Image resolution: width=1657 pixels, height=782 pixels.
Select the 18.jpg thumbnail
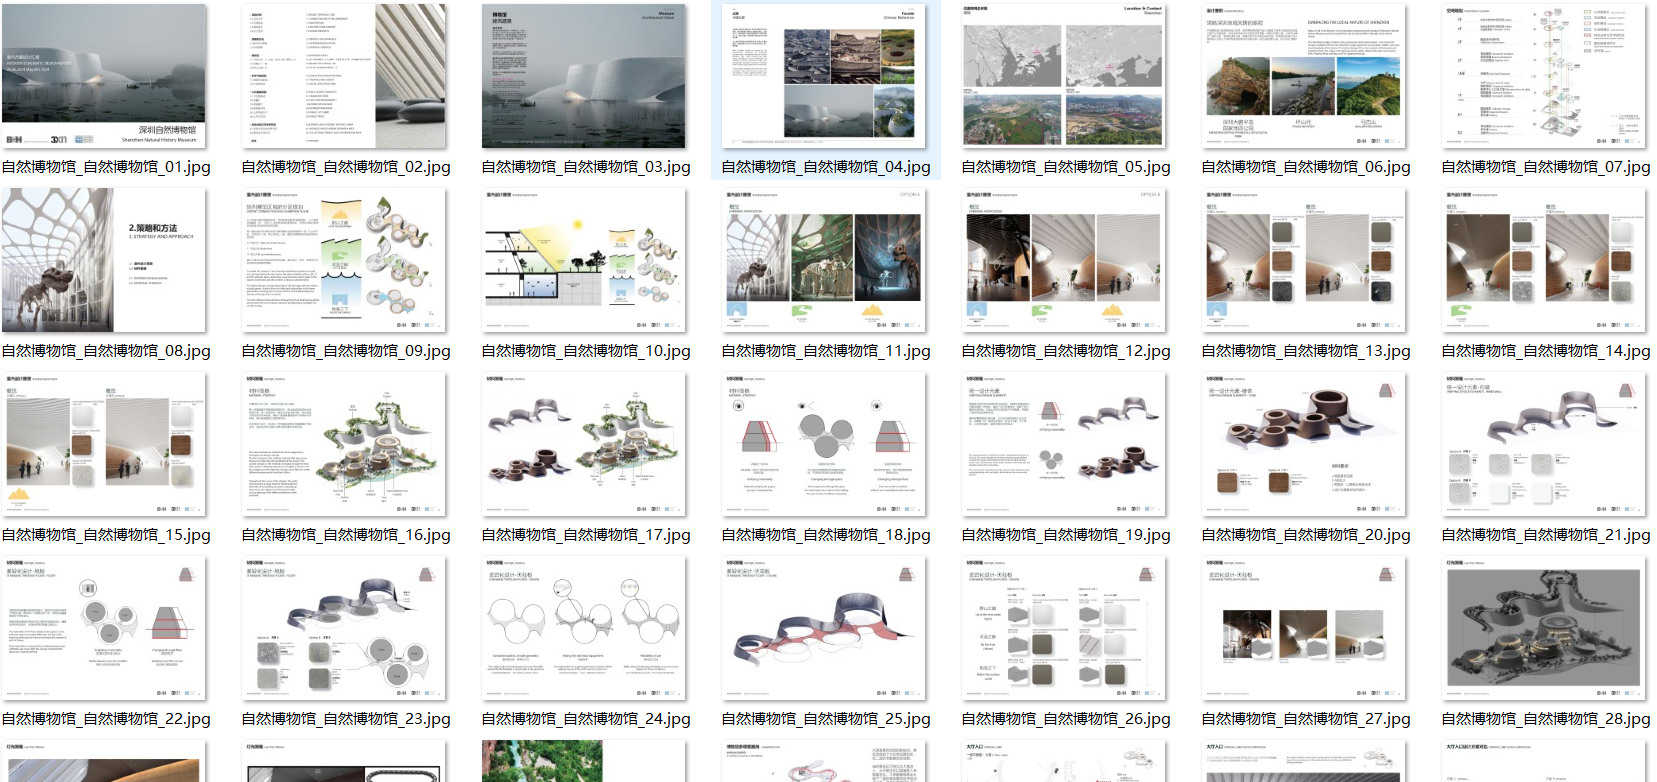824,444
